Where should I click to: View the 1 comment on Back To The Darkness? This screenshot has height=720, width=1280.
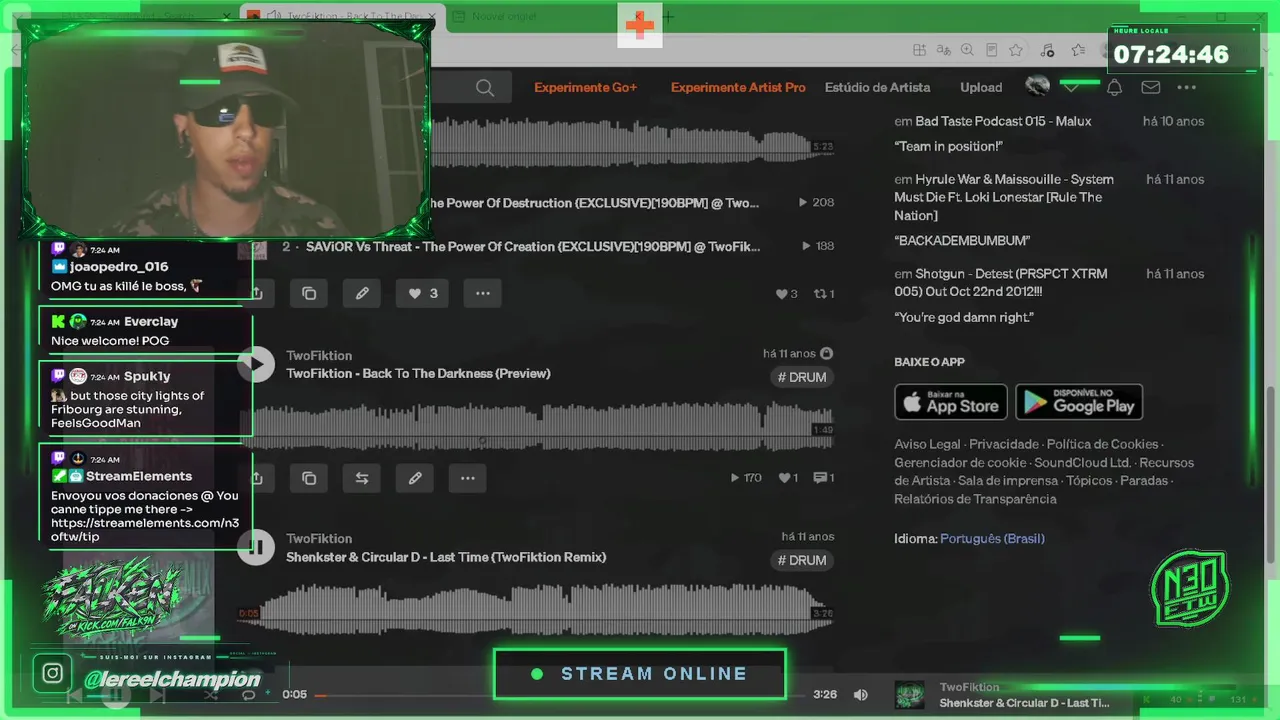(824, 478)
